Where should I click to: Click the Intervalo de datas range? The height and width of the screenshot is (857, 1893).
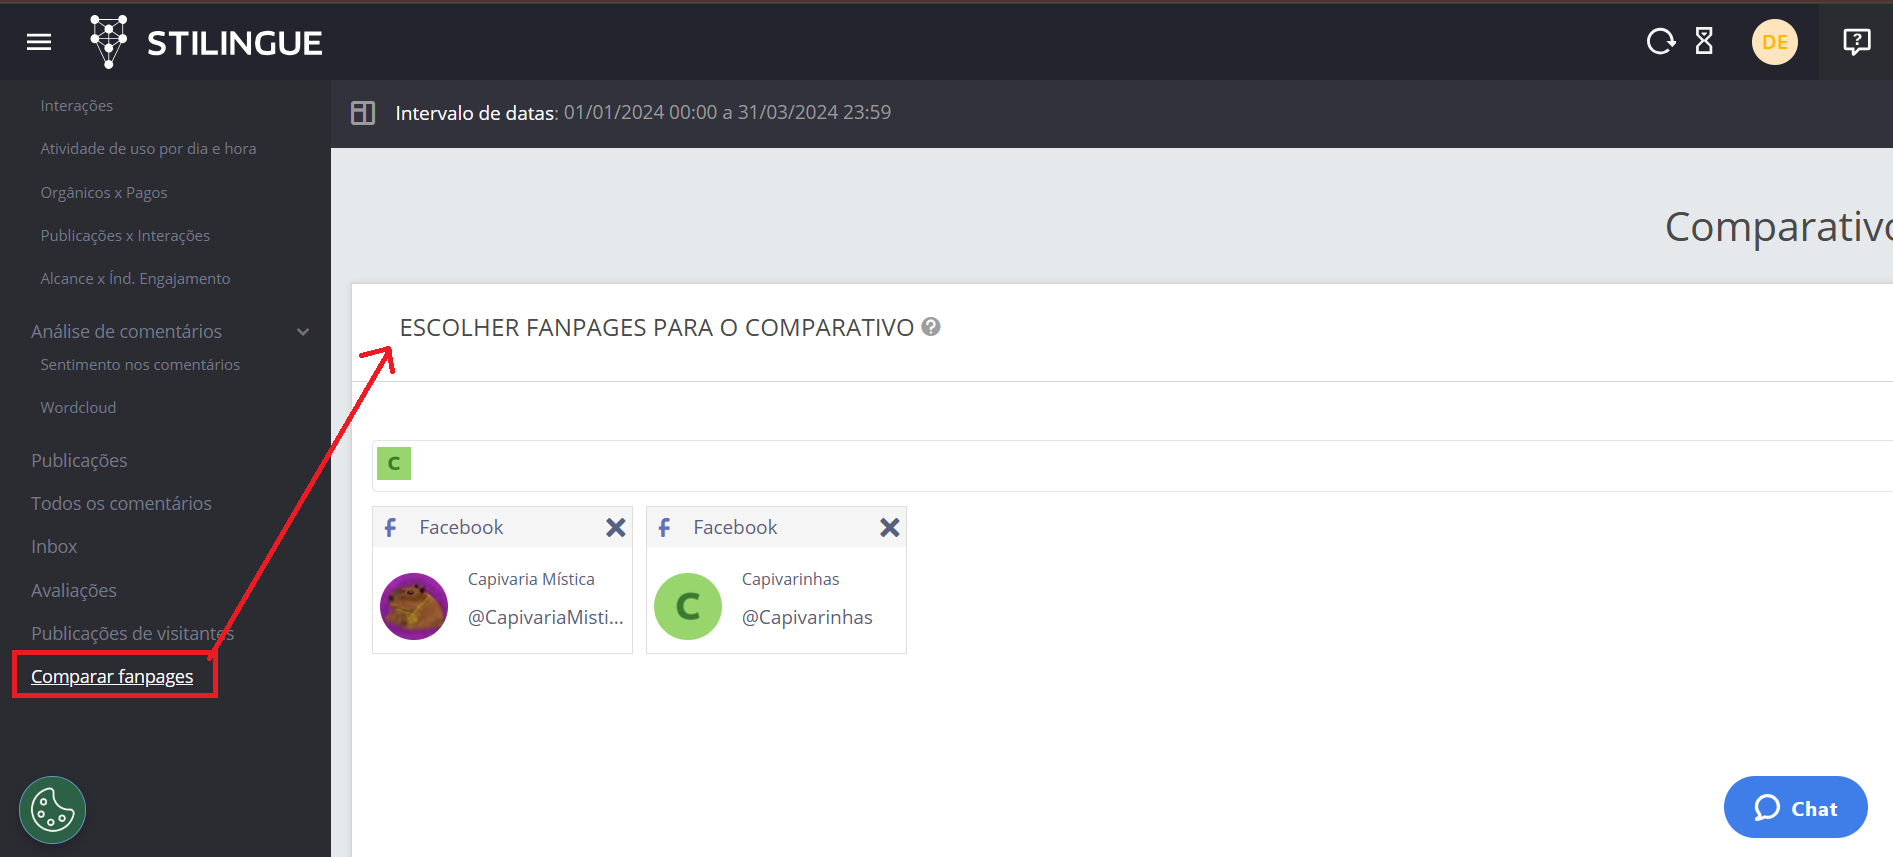643,112
